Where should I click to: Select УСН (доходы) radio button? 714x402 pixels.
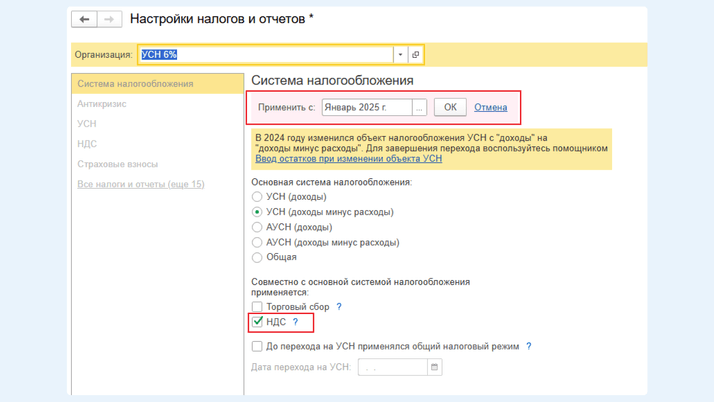[x=258, y=197]
